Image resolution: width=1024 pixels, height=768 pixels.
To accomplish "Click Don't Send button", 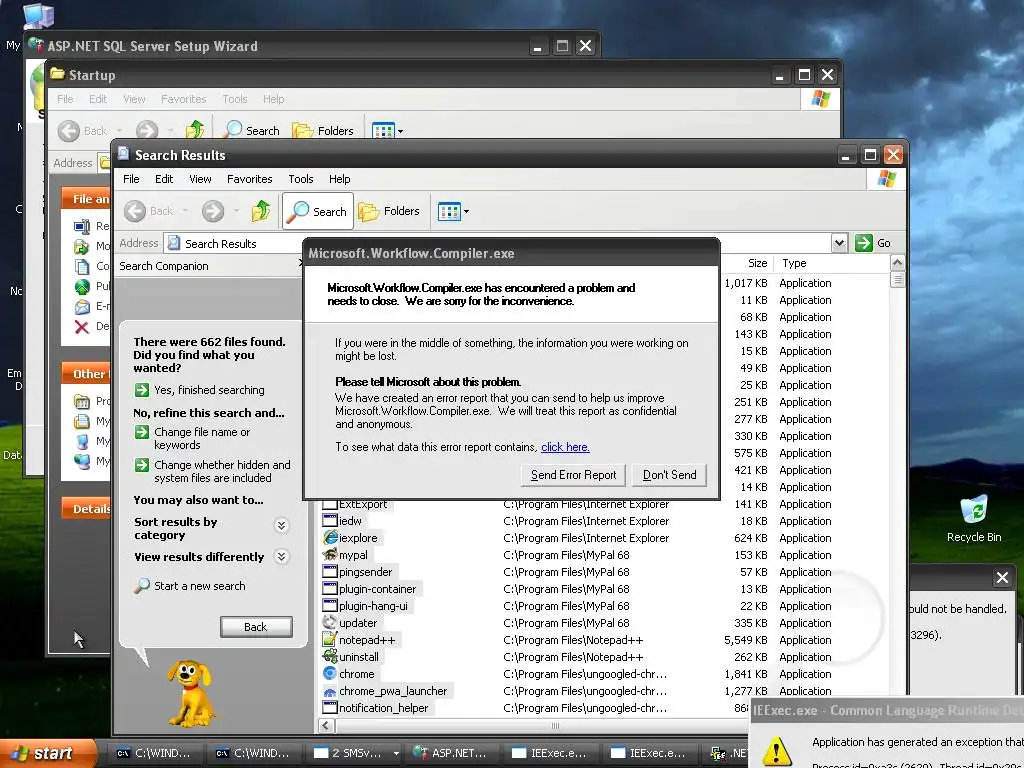I will [669, 475].
